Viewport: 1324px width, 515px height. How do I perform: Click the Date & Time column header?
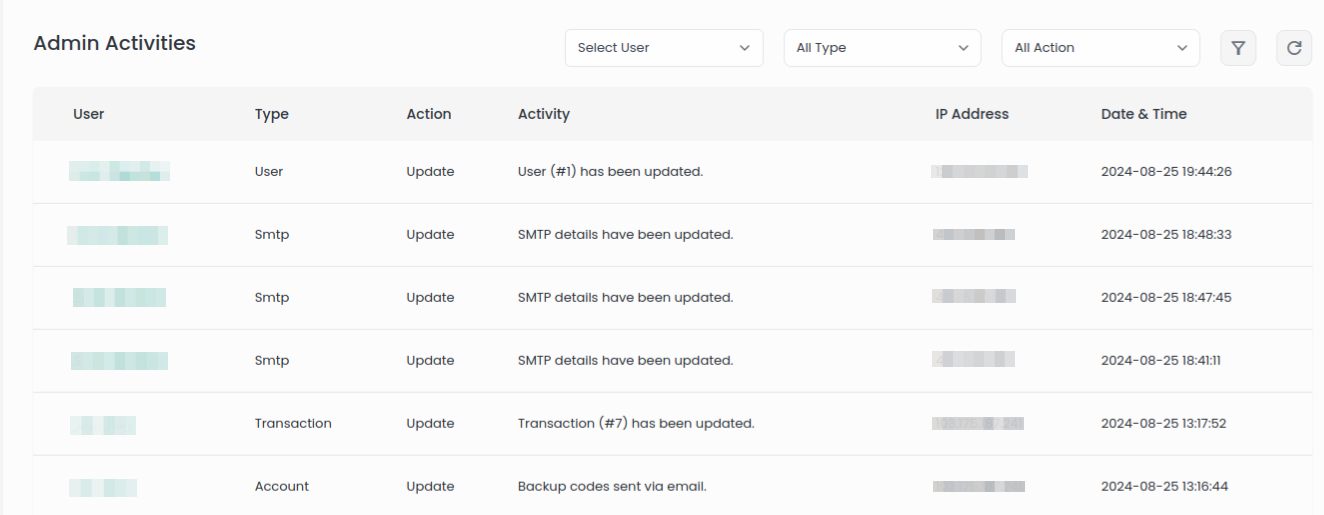[1144, 114]
